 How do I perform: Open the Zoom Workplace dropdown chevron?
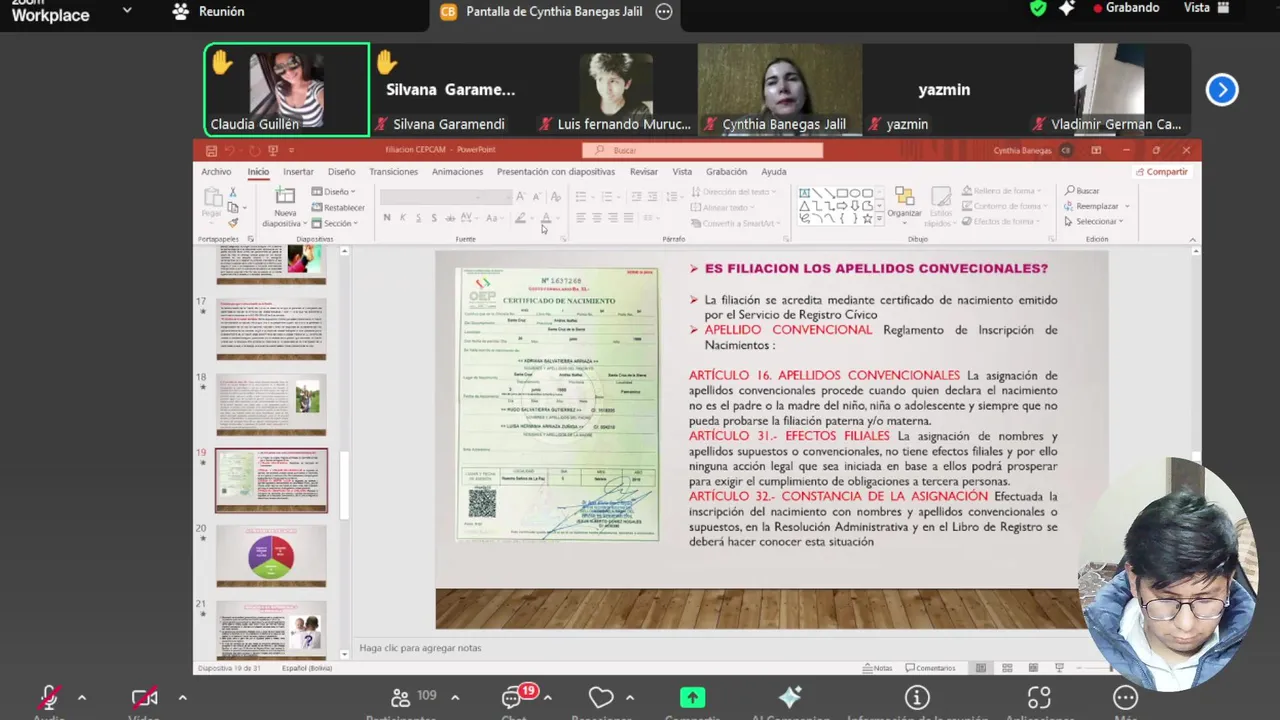click(x=126, y=10)
